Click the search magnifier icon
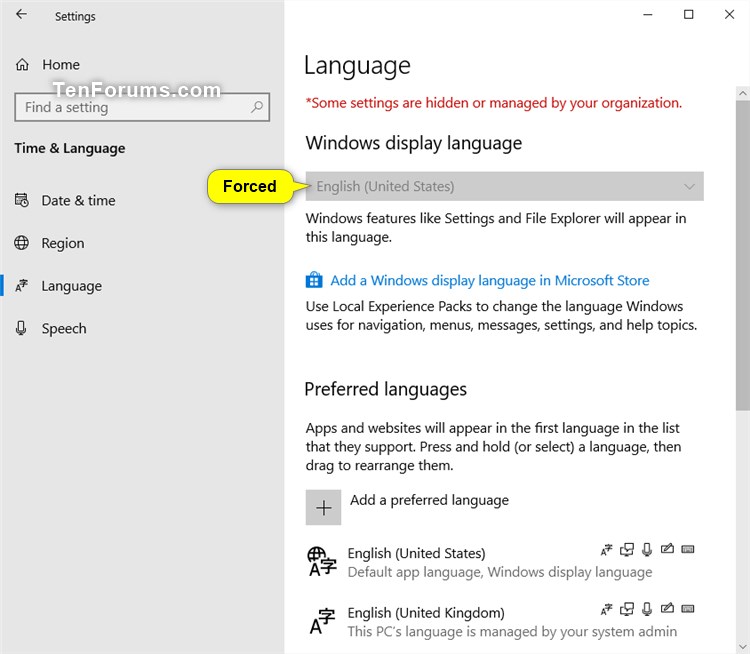Image resolution: width=750 pixels, height=654 pixels. (x=257, y=107)
